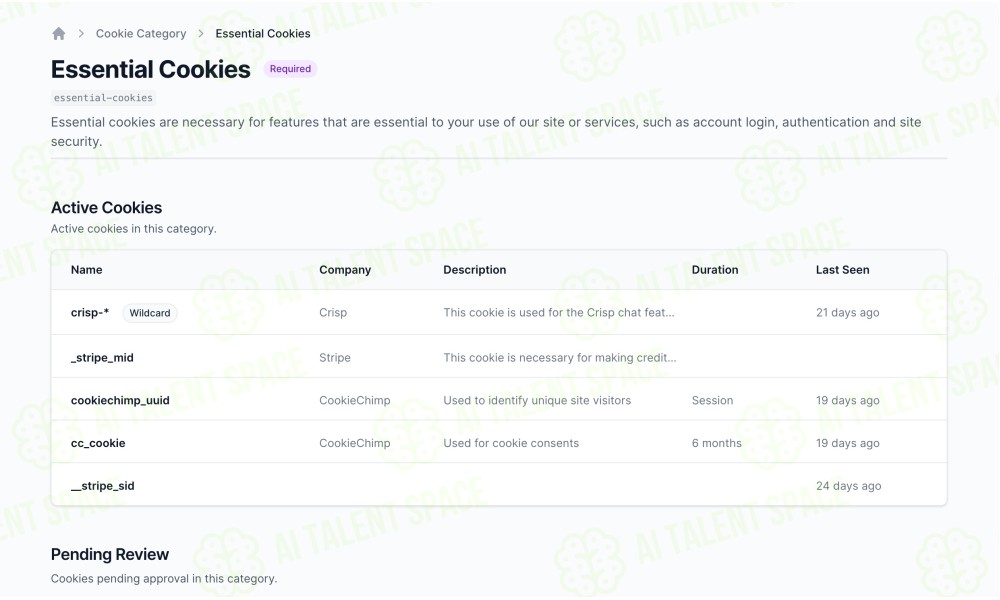1000x600 pixels.
Task: Select the __stripe_sid cookie row
Action: pos(499,485)
